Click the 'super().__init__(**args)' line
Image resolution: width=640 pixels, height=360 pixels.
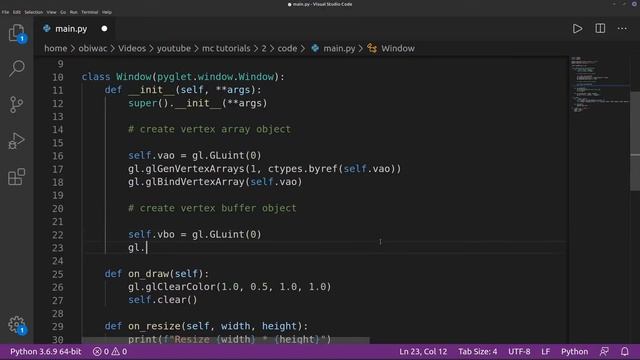click(x=198, y=103)
